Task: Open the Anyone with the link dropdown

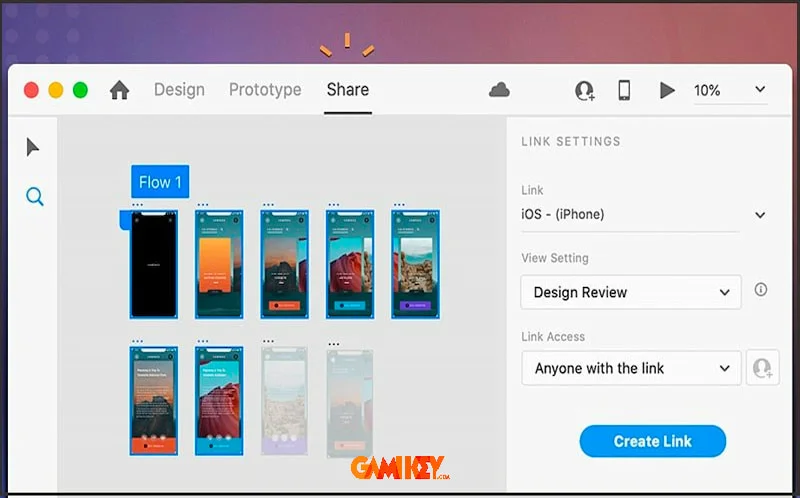Action: click(x=631, y=368)
